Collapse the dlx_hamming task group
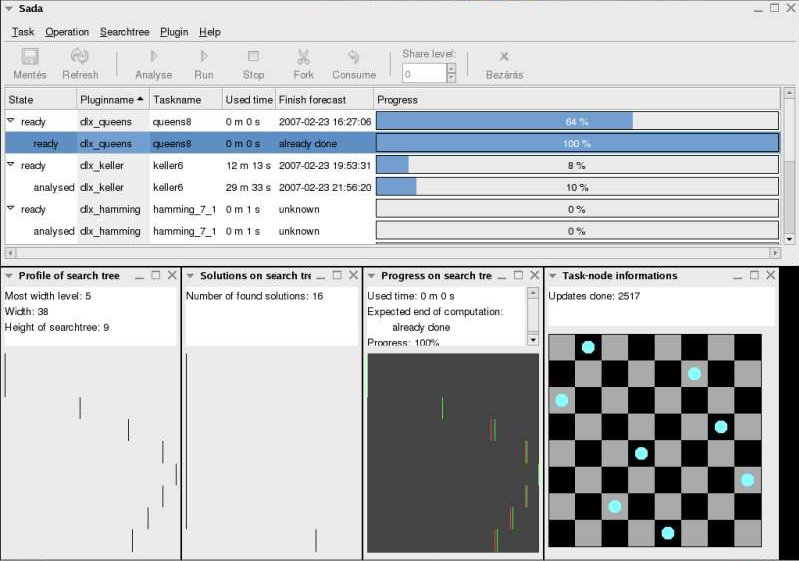The image size is (799, 561). [x=12, y=209]
